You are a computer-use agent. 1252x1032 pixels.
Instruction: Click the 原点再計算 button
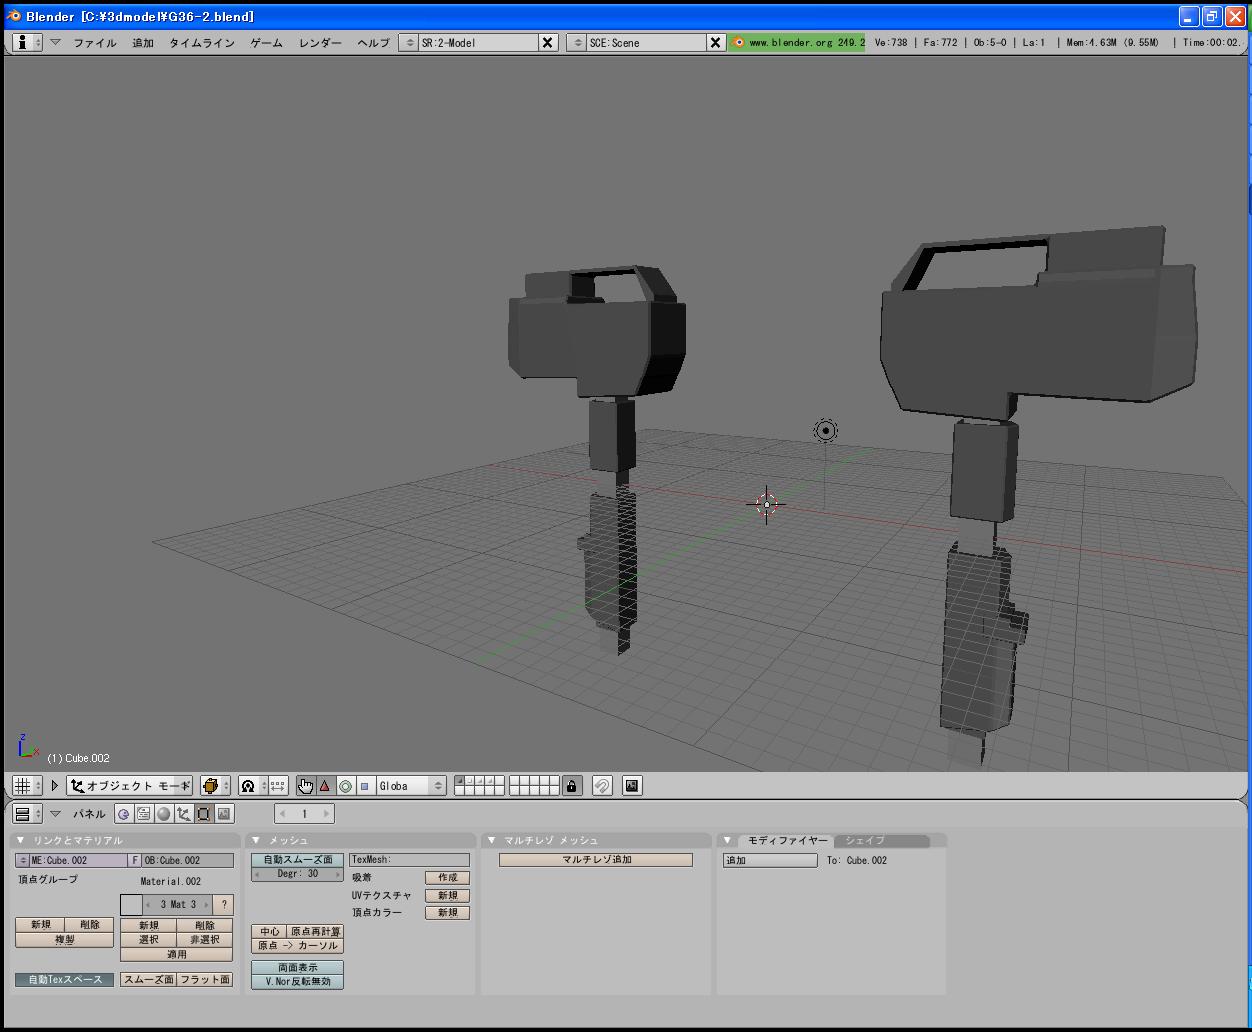point(315,931)
